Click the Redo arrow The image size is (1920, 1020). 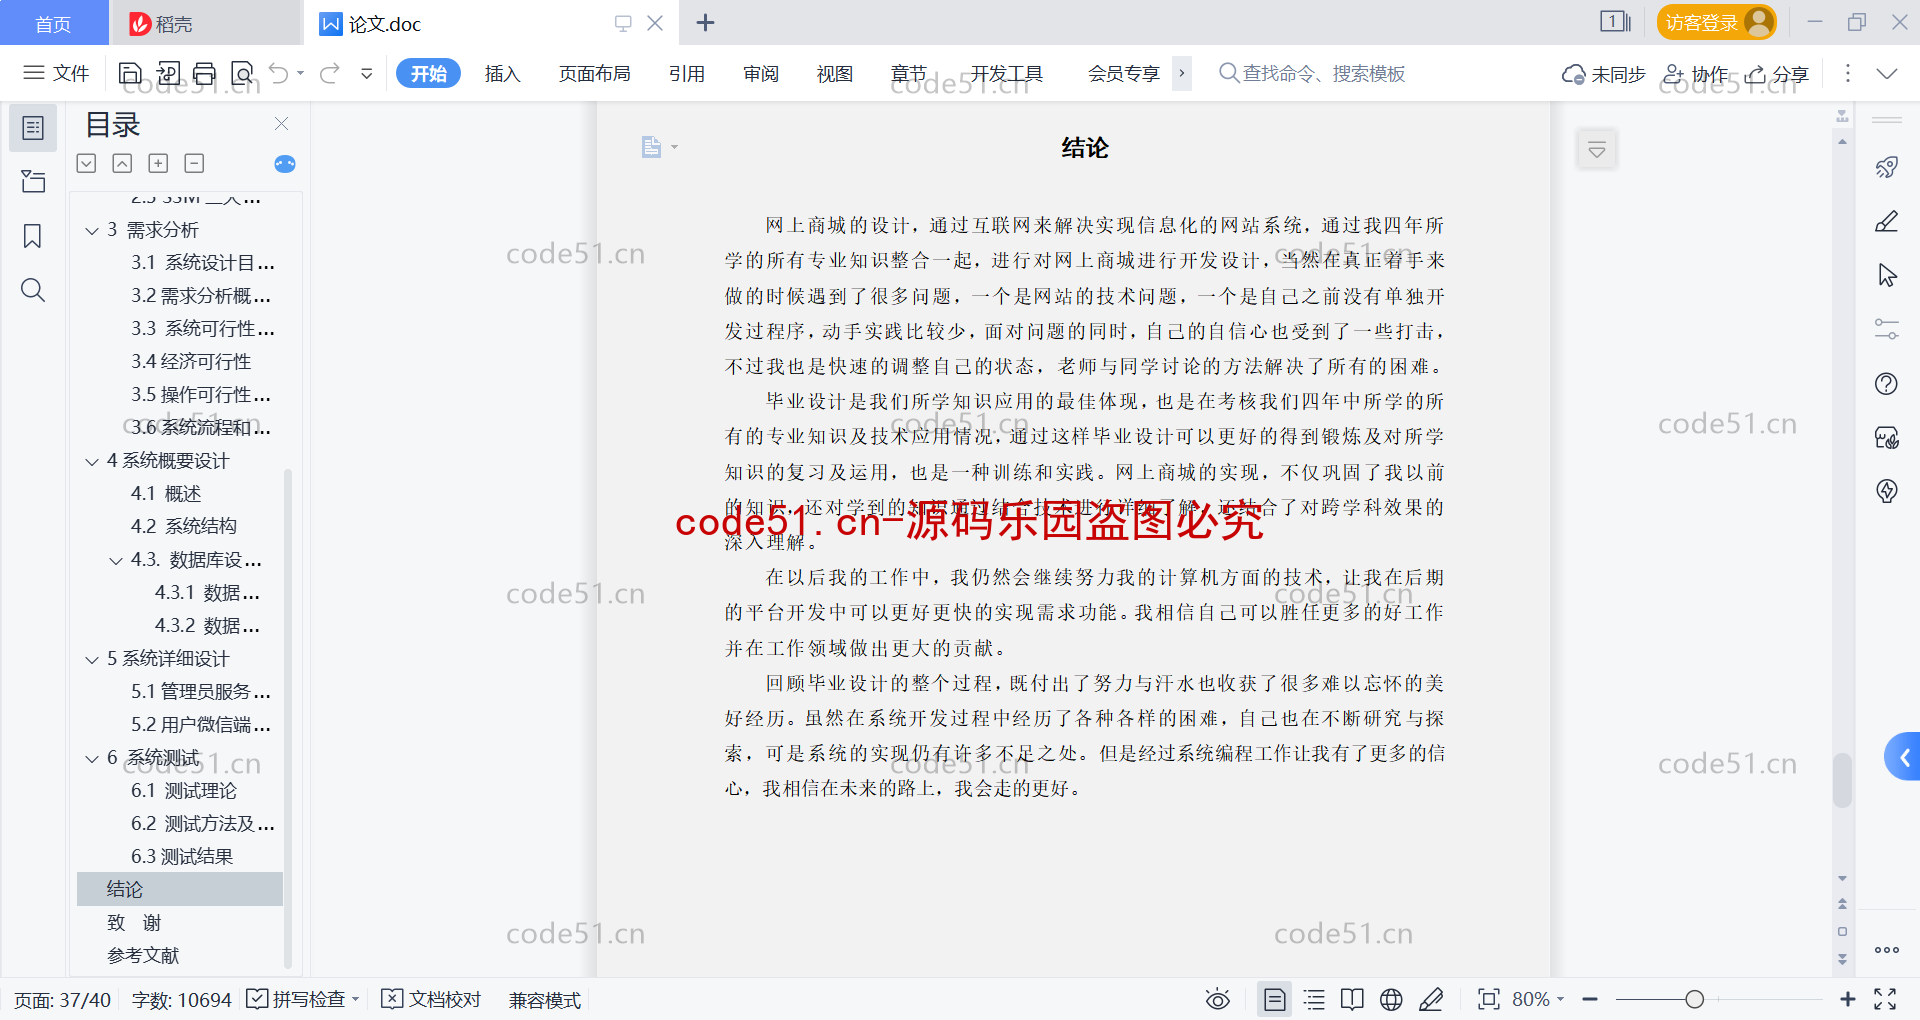[x=330, y=73]
